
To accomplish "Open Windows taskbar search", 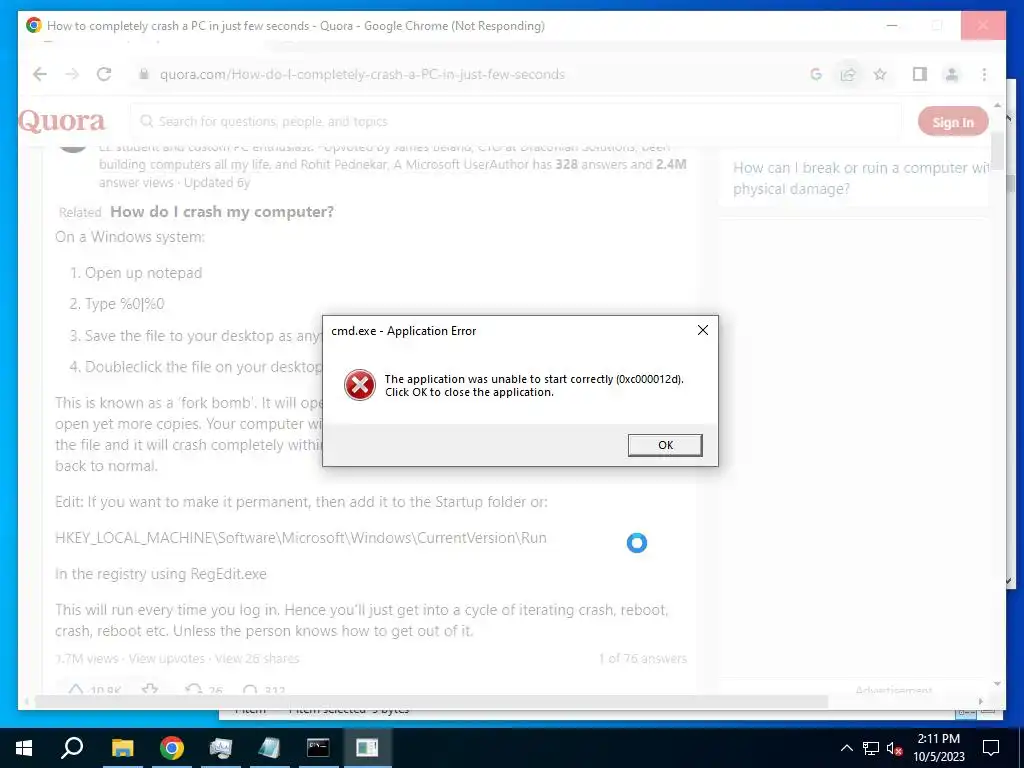I will [x=72, y=748].
